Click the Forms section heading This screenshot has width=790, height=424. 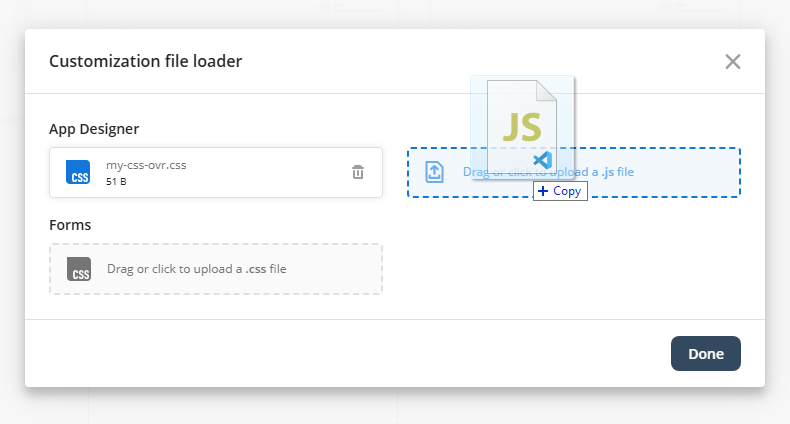(x=70, y=225)
